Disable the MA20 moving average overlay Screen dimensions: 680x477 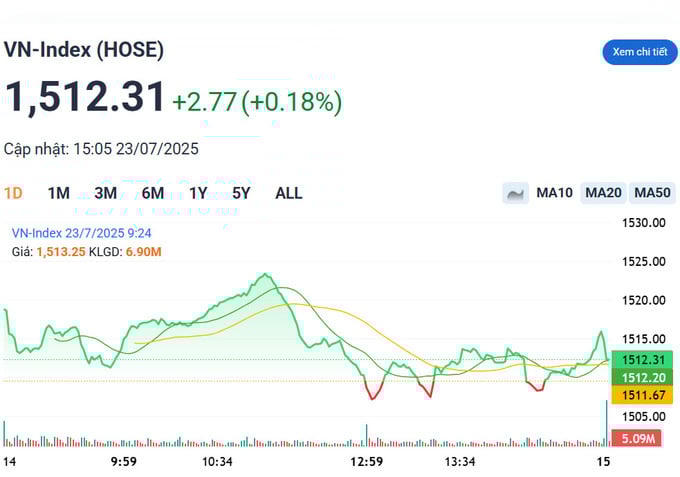[x=603, y=193]
